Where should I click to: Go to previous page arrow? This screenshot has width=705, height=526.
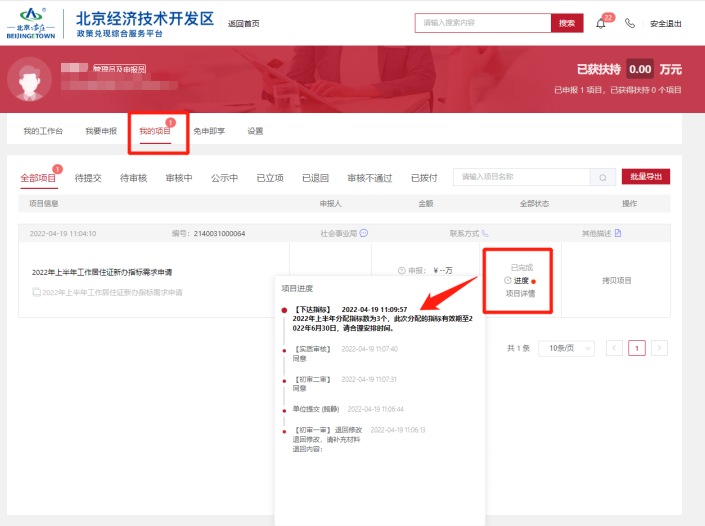click(x=614, y=348)
